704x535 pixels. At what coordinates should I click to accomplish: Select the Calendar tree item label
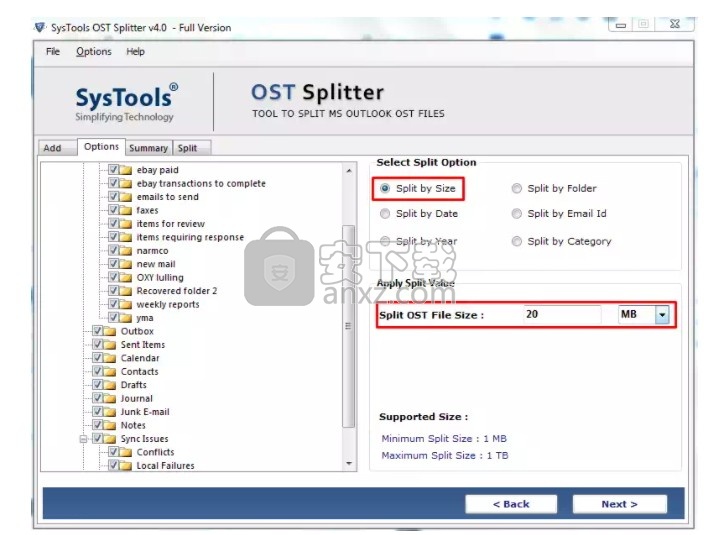(140, 358)
